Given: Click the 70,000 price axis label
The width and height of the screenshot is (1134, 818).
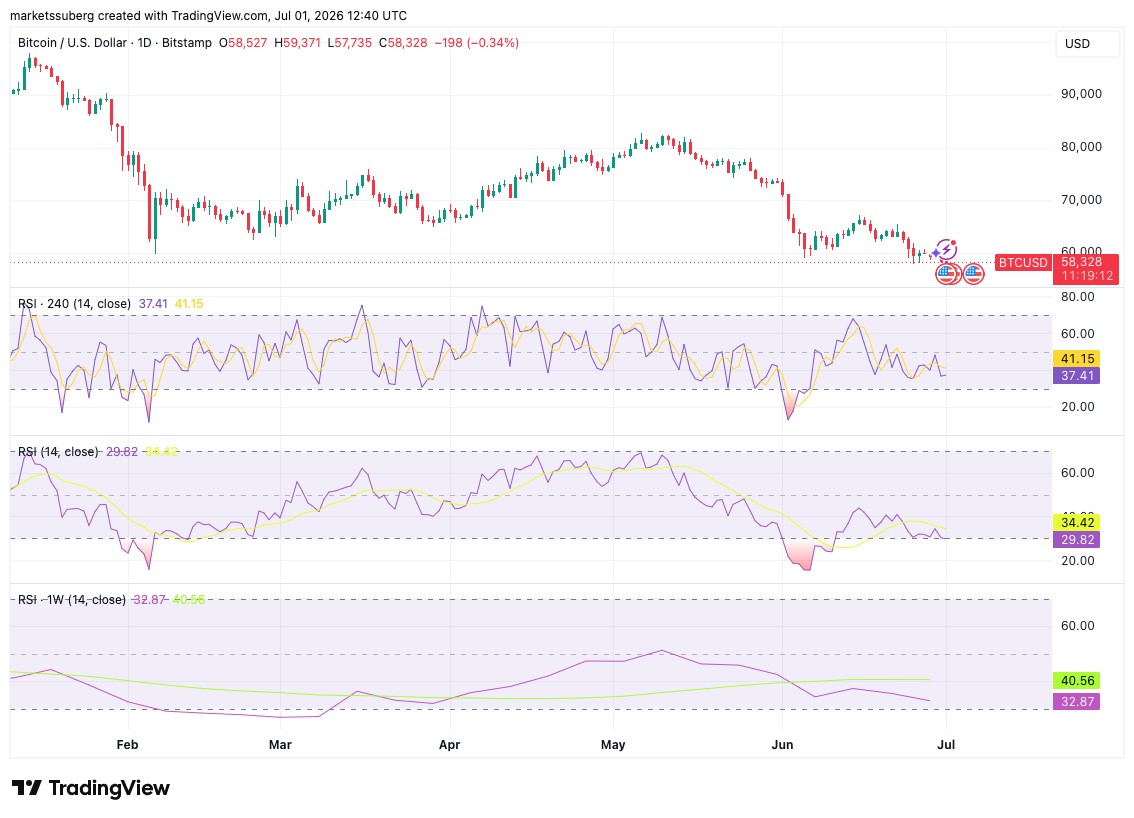Looking at the screenshot, I should click(1081, 200).
